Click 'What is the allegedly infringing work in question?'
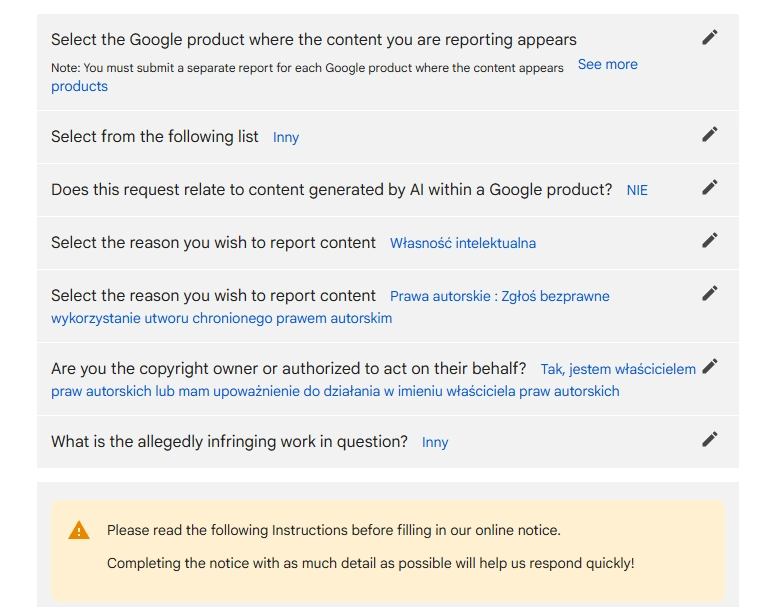Image resolution: width=767 pixels, height=607 pixels. tap(229, 442)
